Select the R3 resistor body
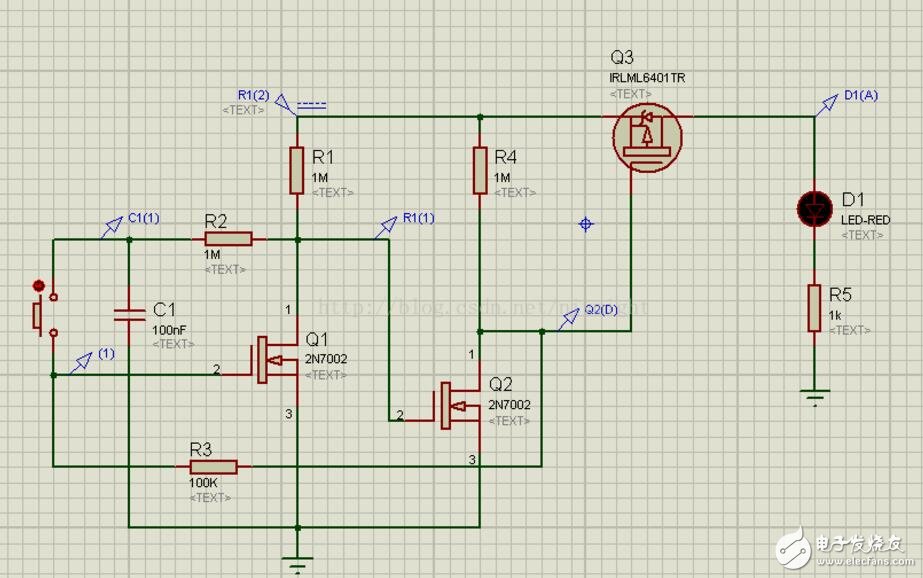The height and width of the screenshot is (578, 923). tap(213, 467)
